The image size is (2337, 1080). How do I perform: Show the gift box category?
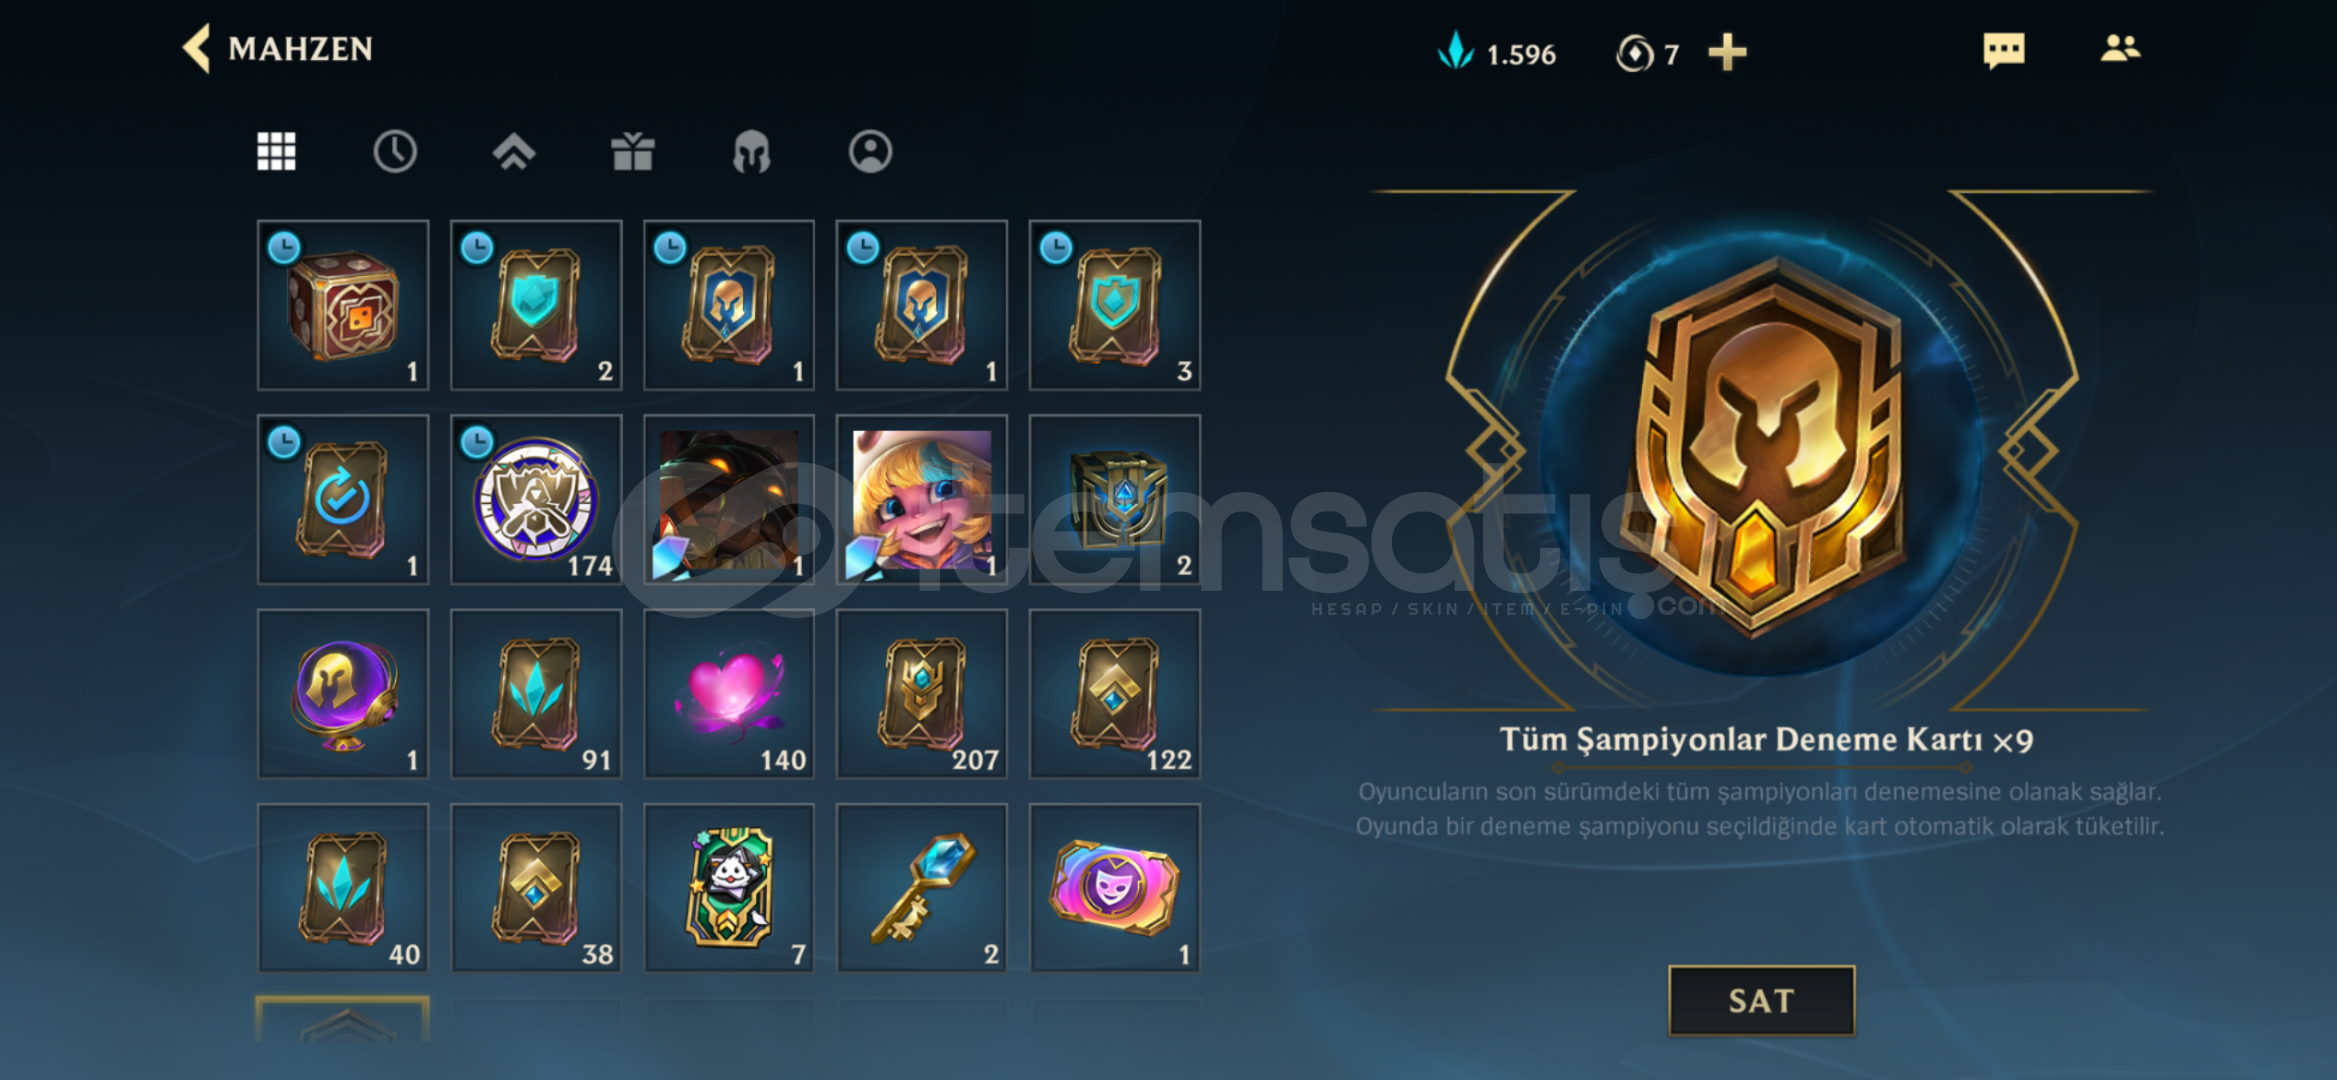pos(633,152)
